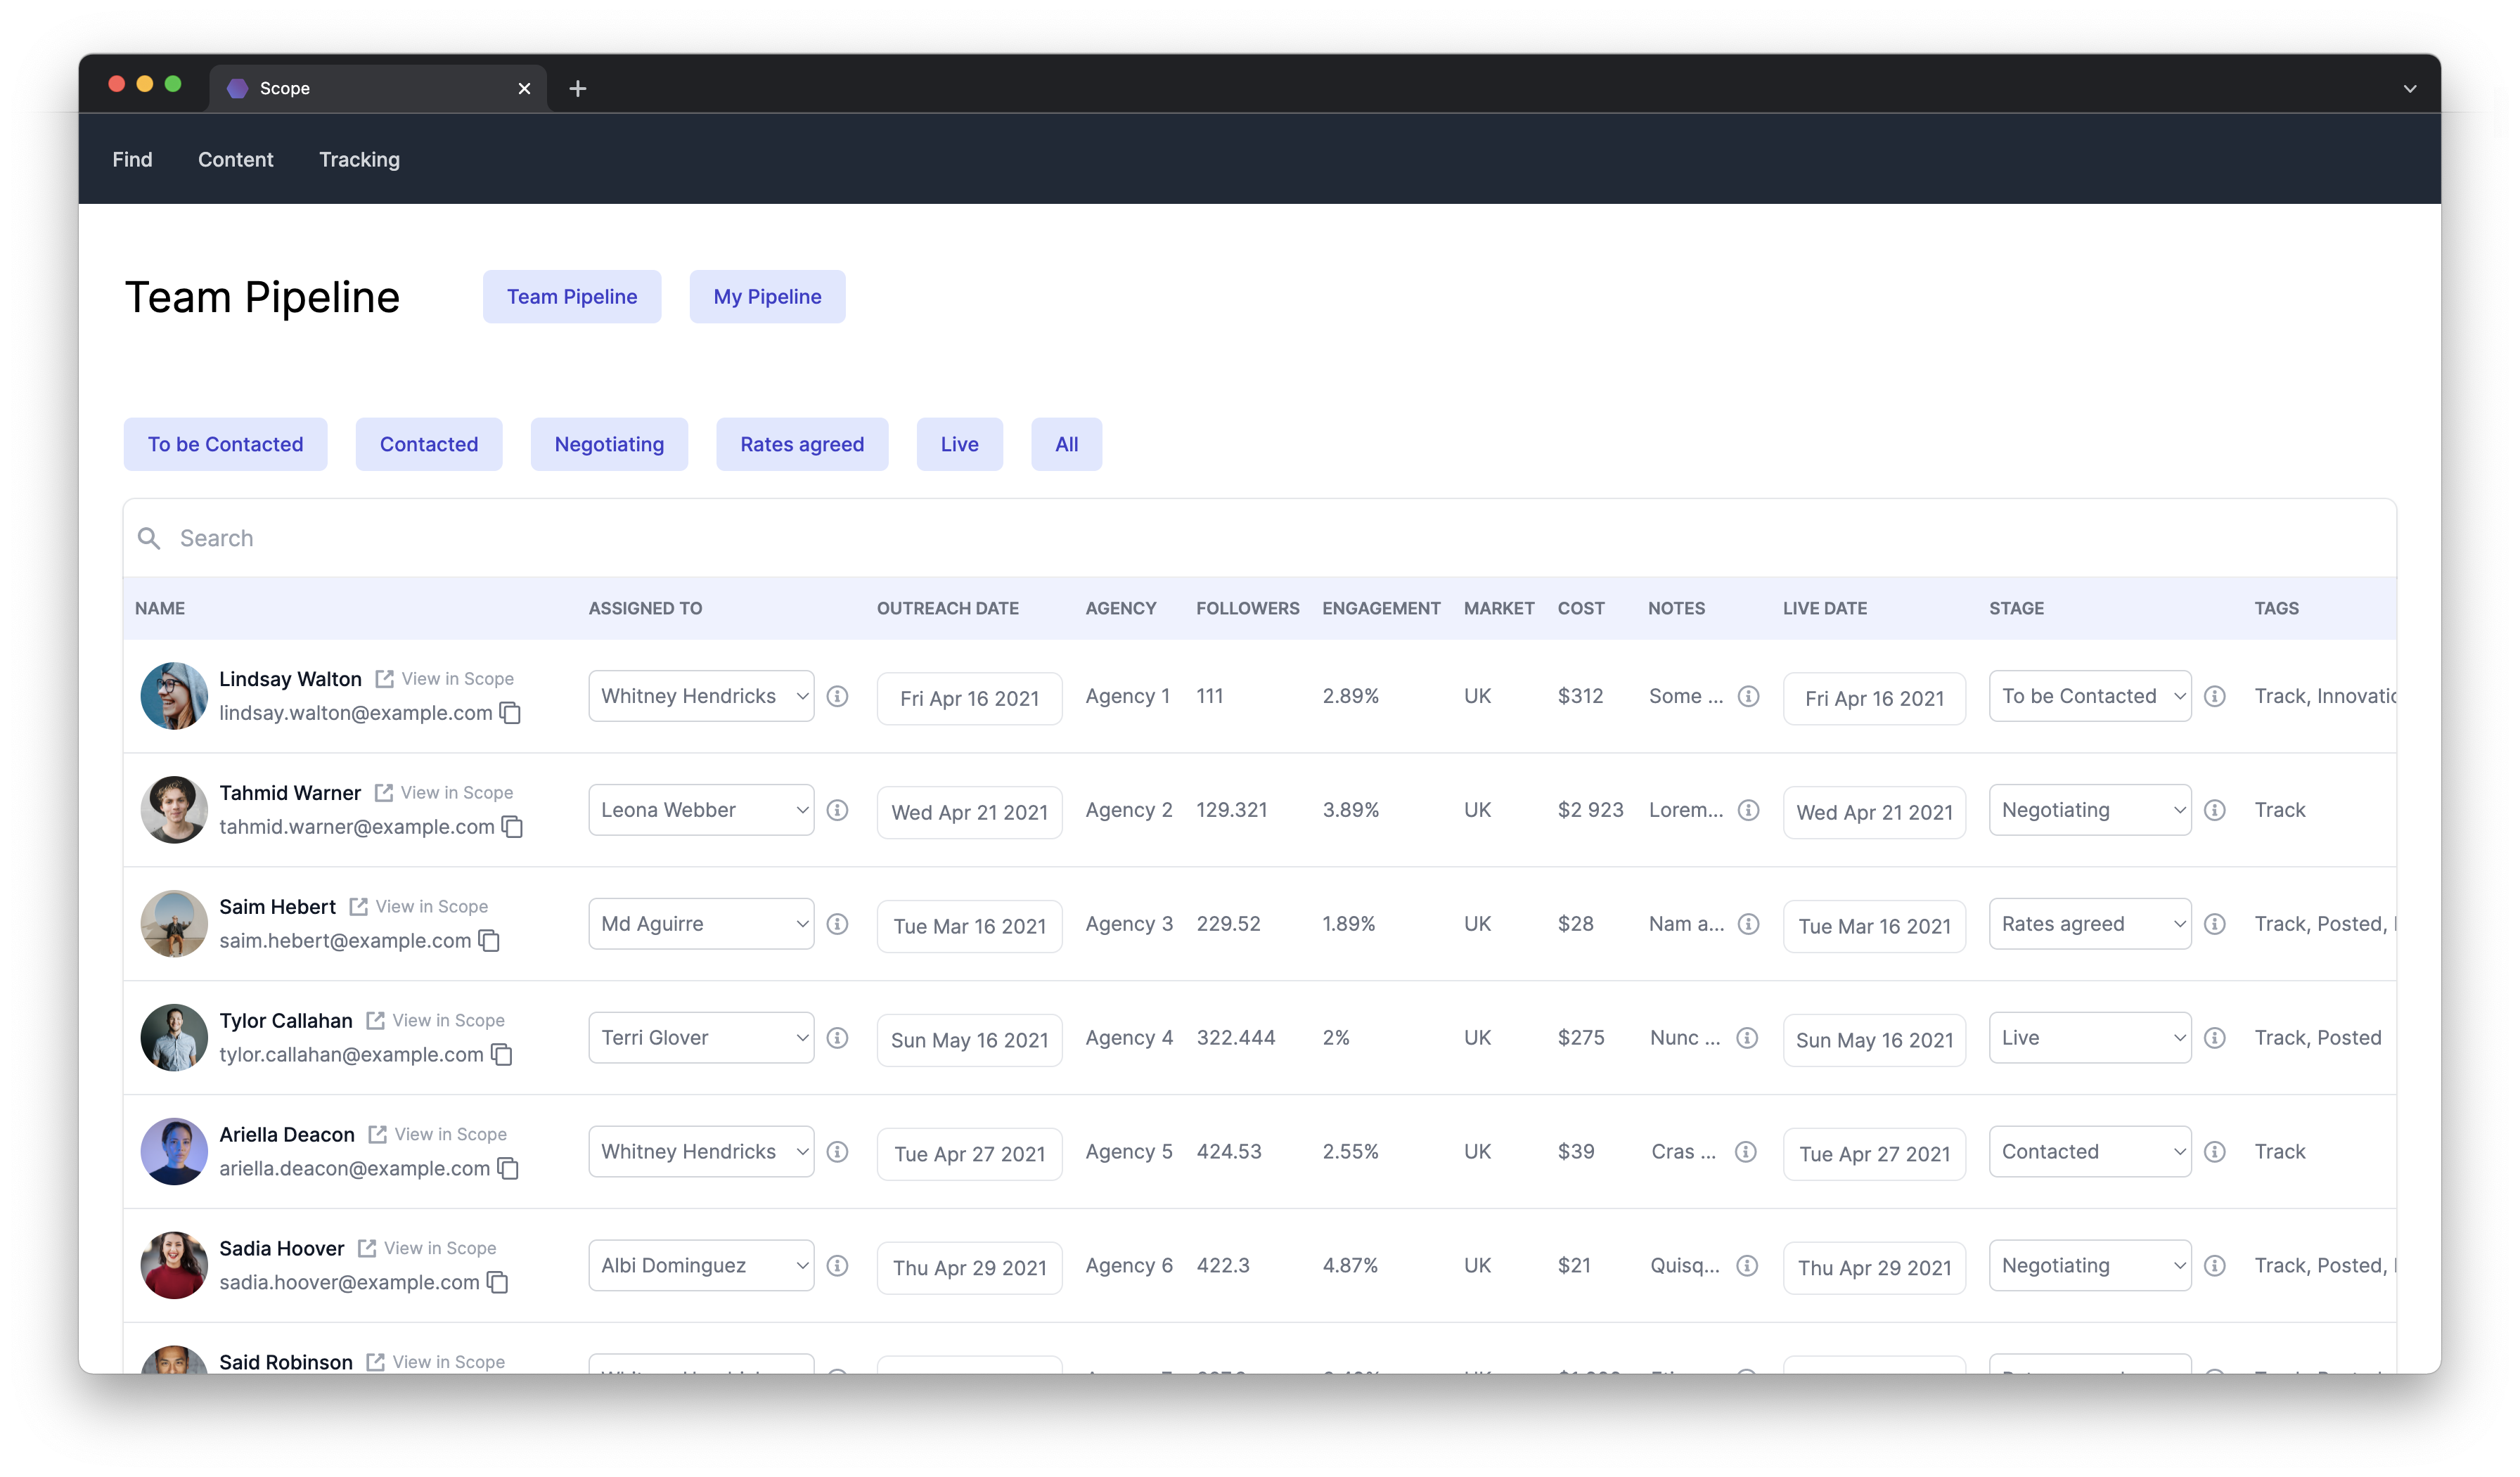
Task: Show All pipeline stages
Action: [1067, 445]
